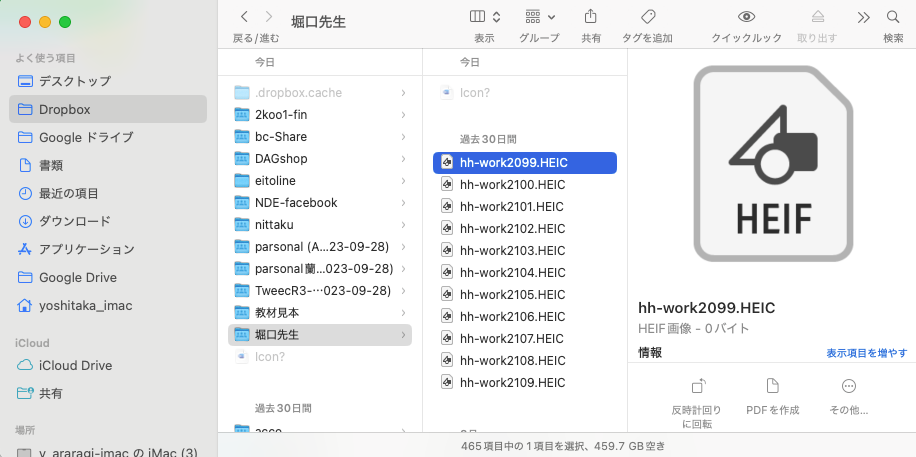Select file hh-work2109.HEIC

[525, 383]
